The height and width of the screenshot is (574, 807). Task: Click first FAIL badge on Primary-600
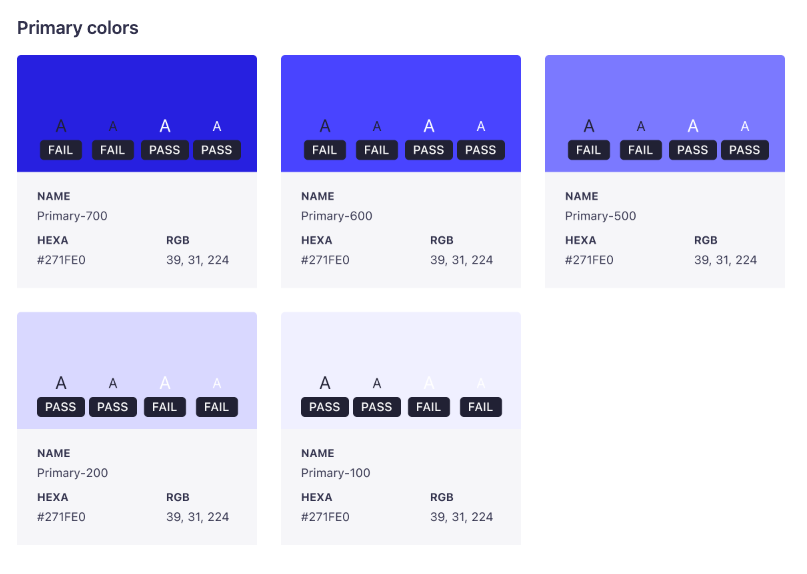(325, 150)
